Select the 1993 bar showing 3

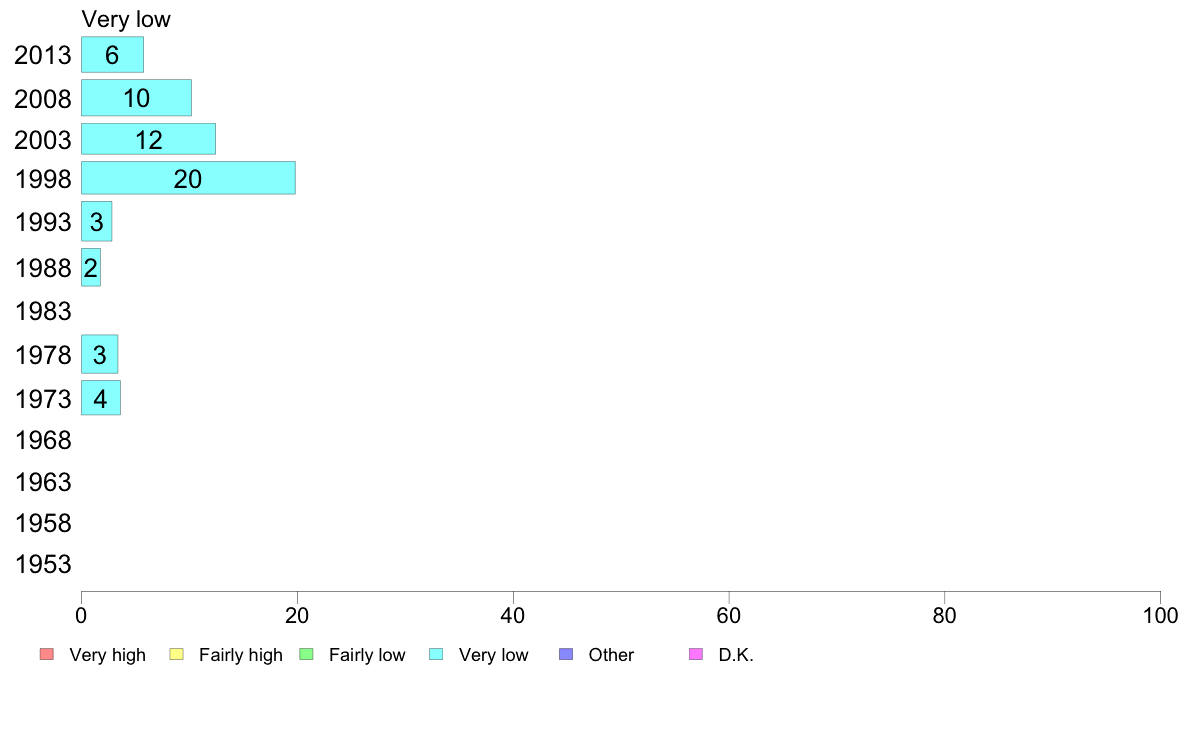coord(96,221)
